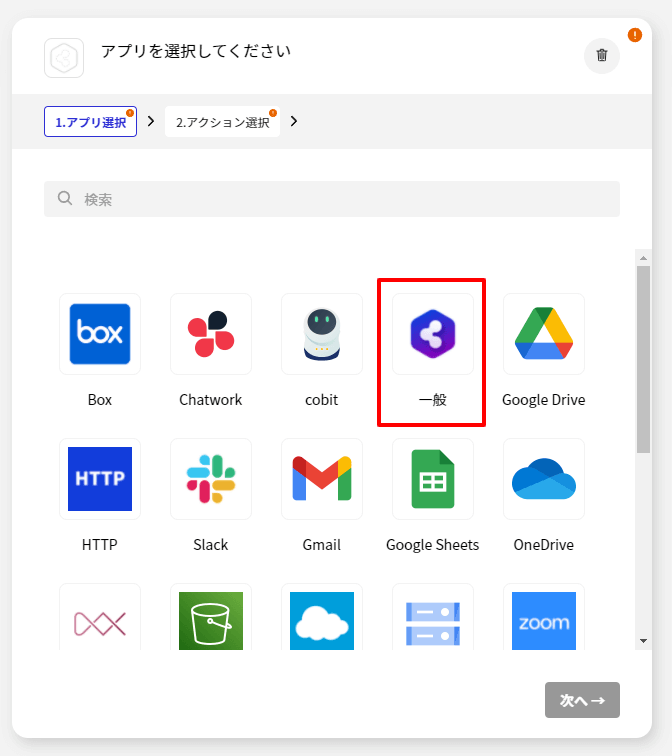Choose the Chatwork app icon
Viewport: 672px width, 756px height.
[211, 334]
